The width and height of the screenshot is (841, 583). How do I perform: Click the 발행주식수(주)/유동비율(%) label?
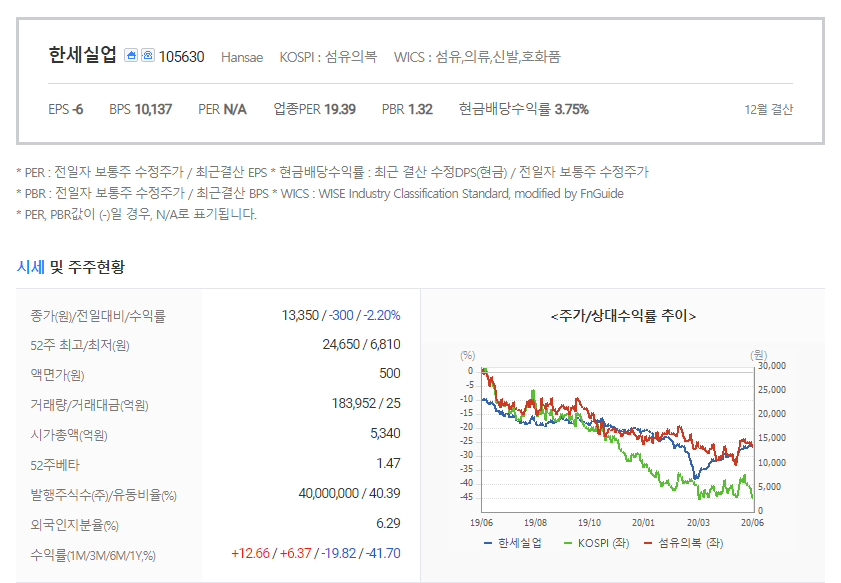(x=104, y=495)
